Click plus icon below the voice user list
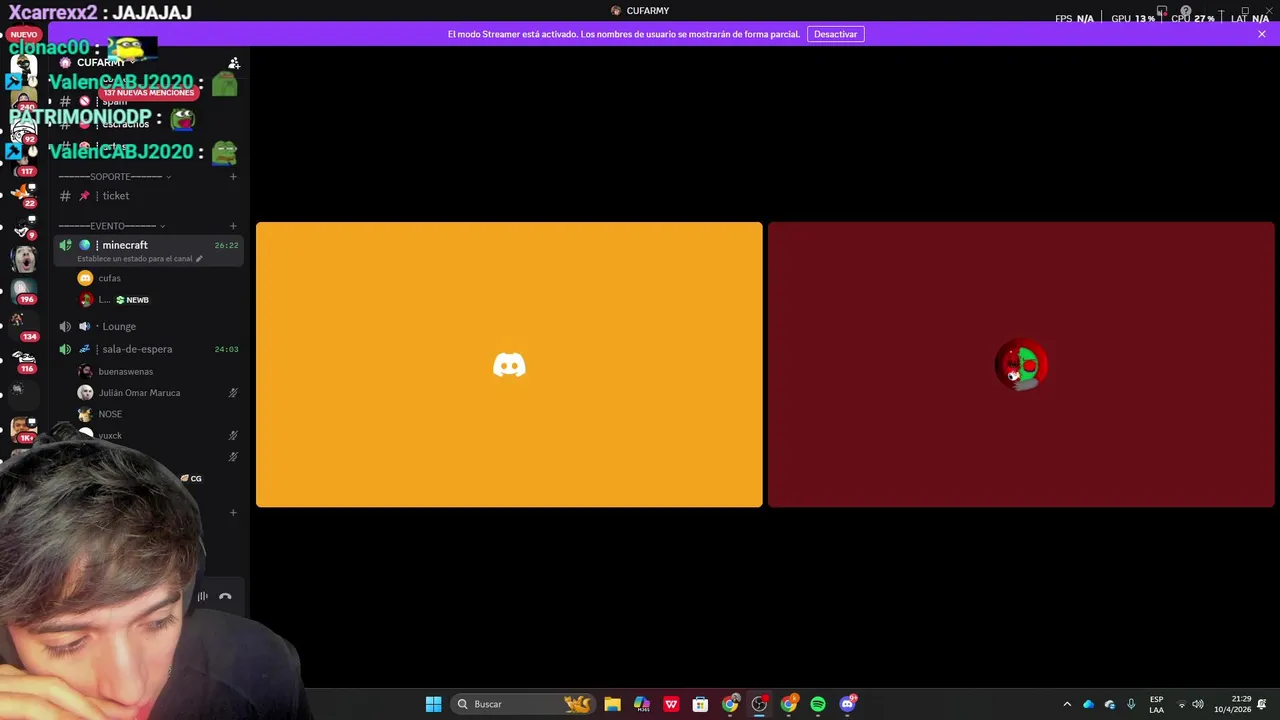Viewport: 1280px width, 720px height. pyautogui.click(x=233, y=513)
